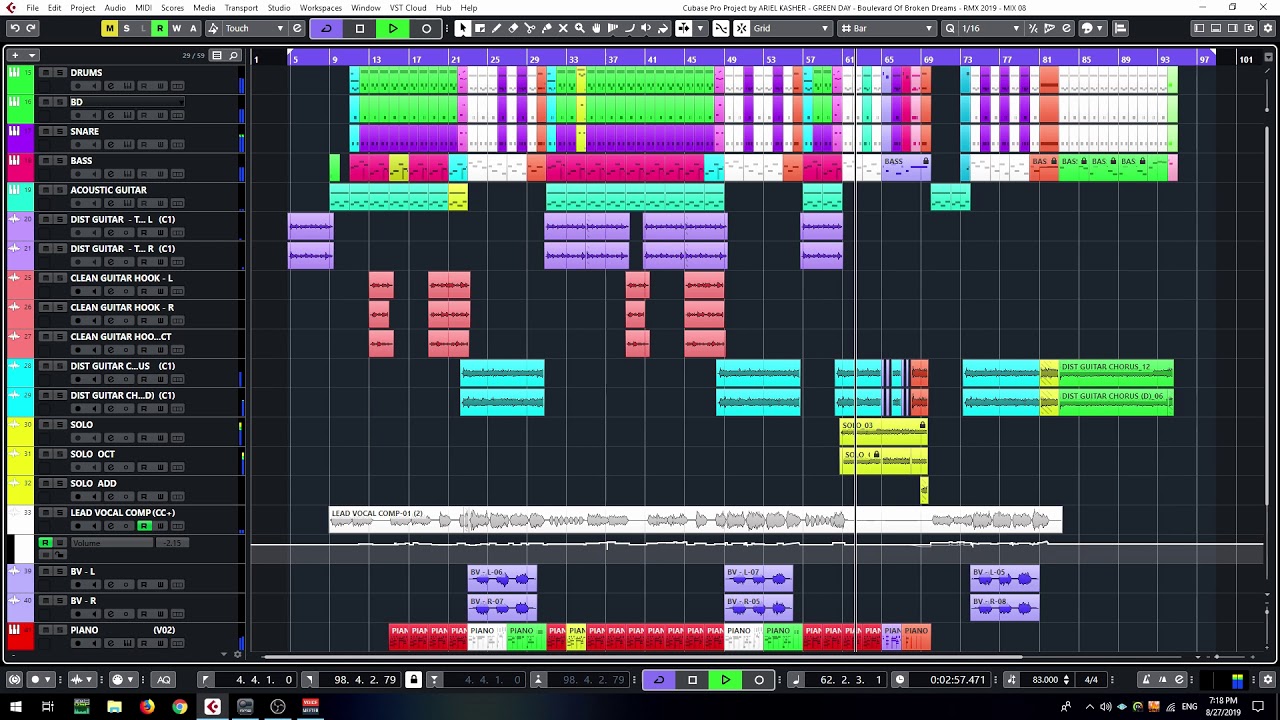Open the Touch automation mode dropdown

click(x=254, y=28)
